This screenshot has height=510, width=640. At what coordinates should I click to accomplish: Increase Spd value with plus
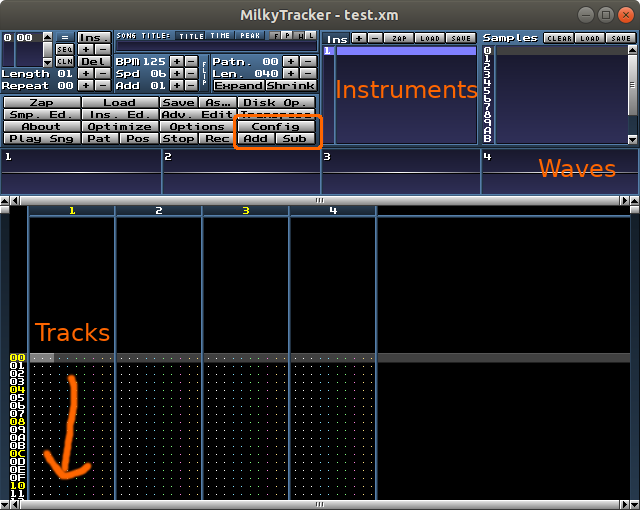click(x=176, y=73)
